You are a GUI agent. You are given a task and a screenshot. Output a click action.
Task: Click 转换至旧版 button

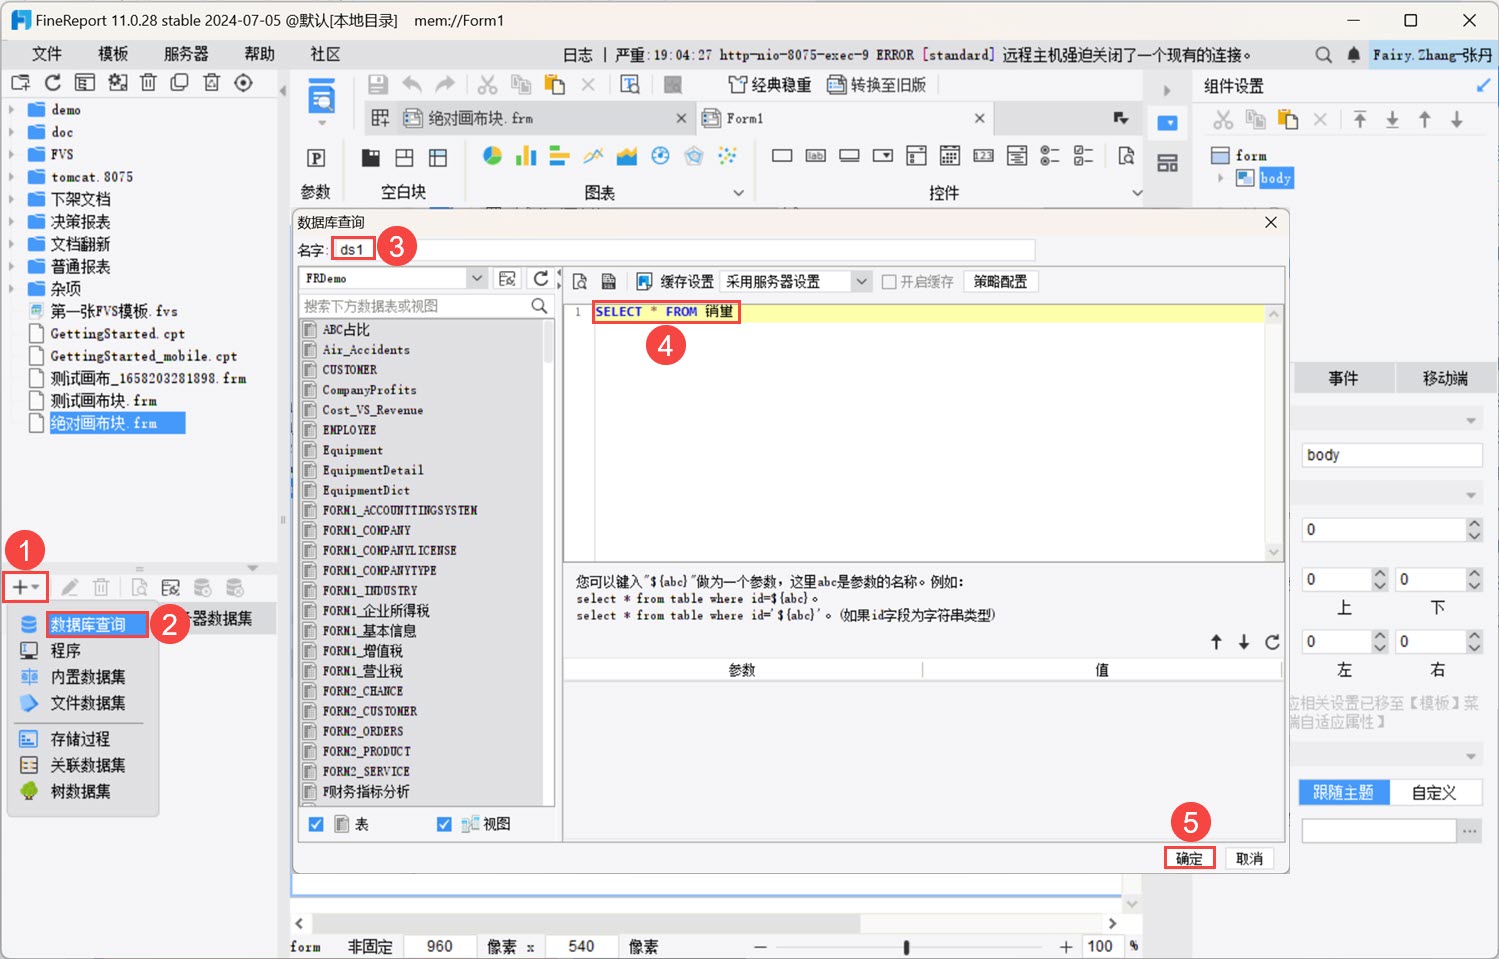coord(876,85)
